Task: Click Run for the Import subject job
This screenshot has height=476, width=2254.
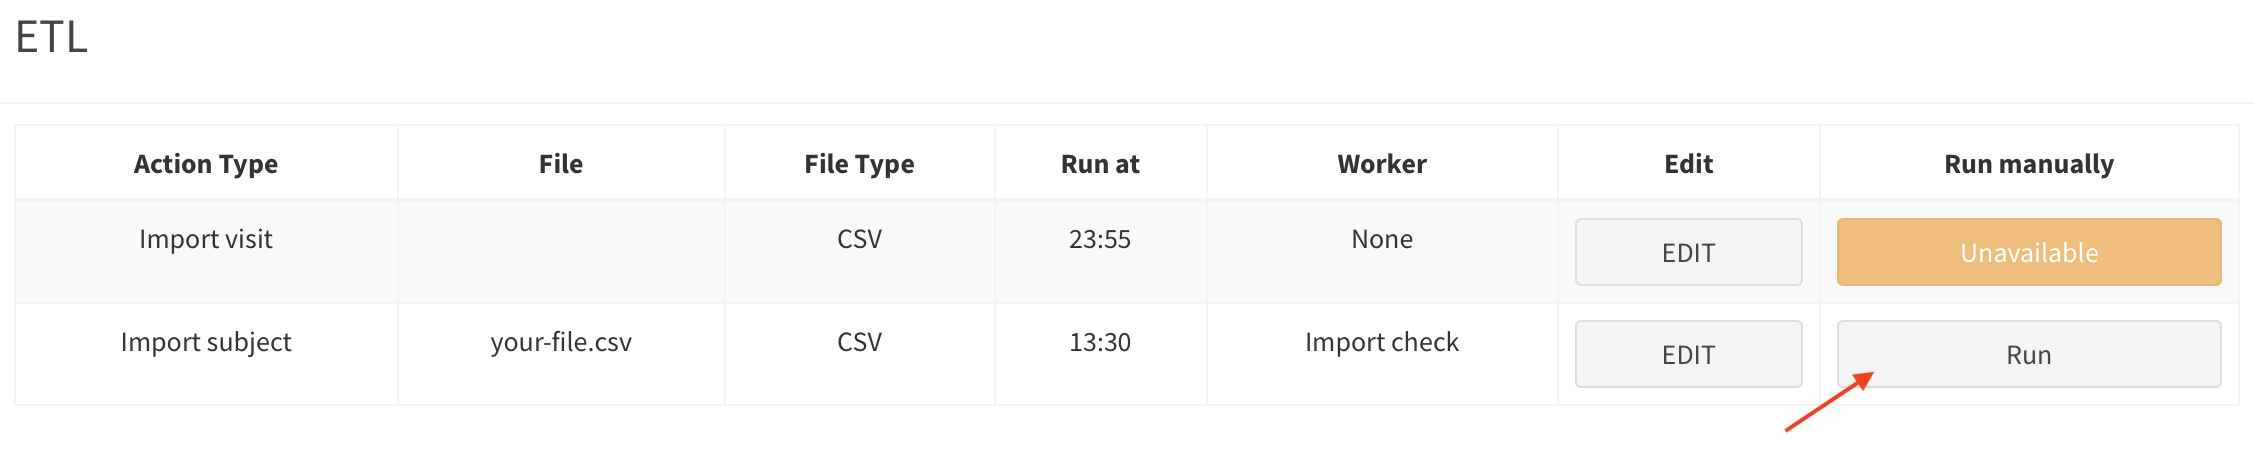Action: pos(2028,354)
